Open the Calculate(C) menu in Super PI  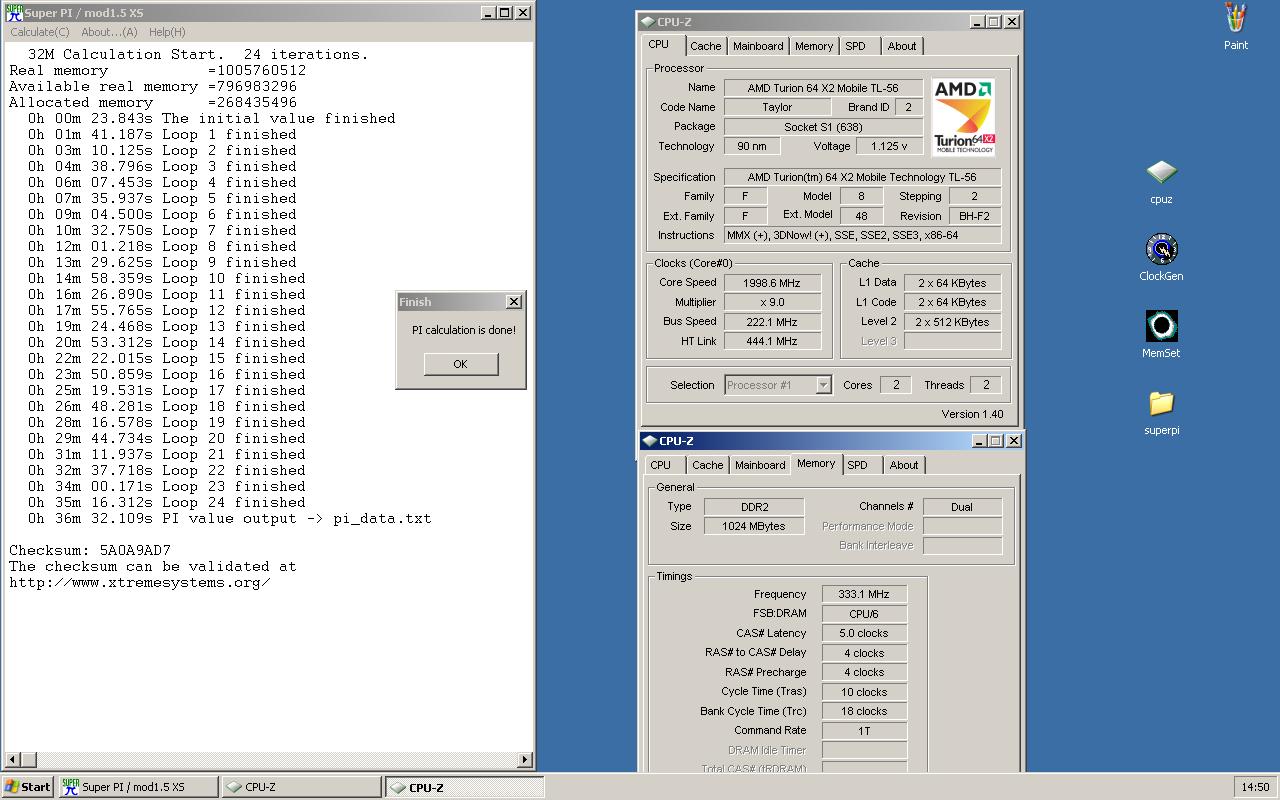coord(39,32)
